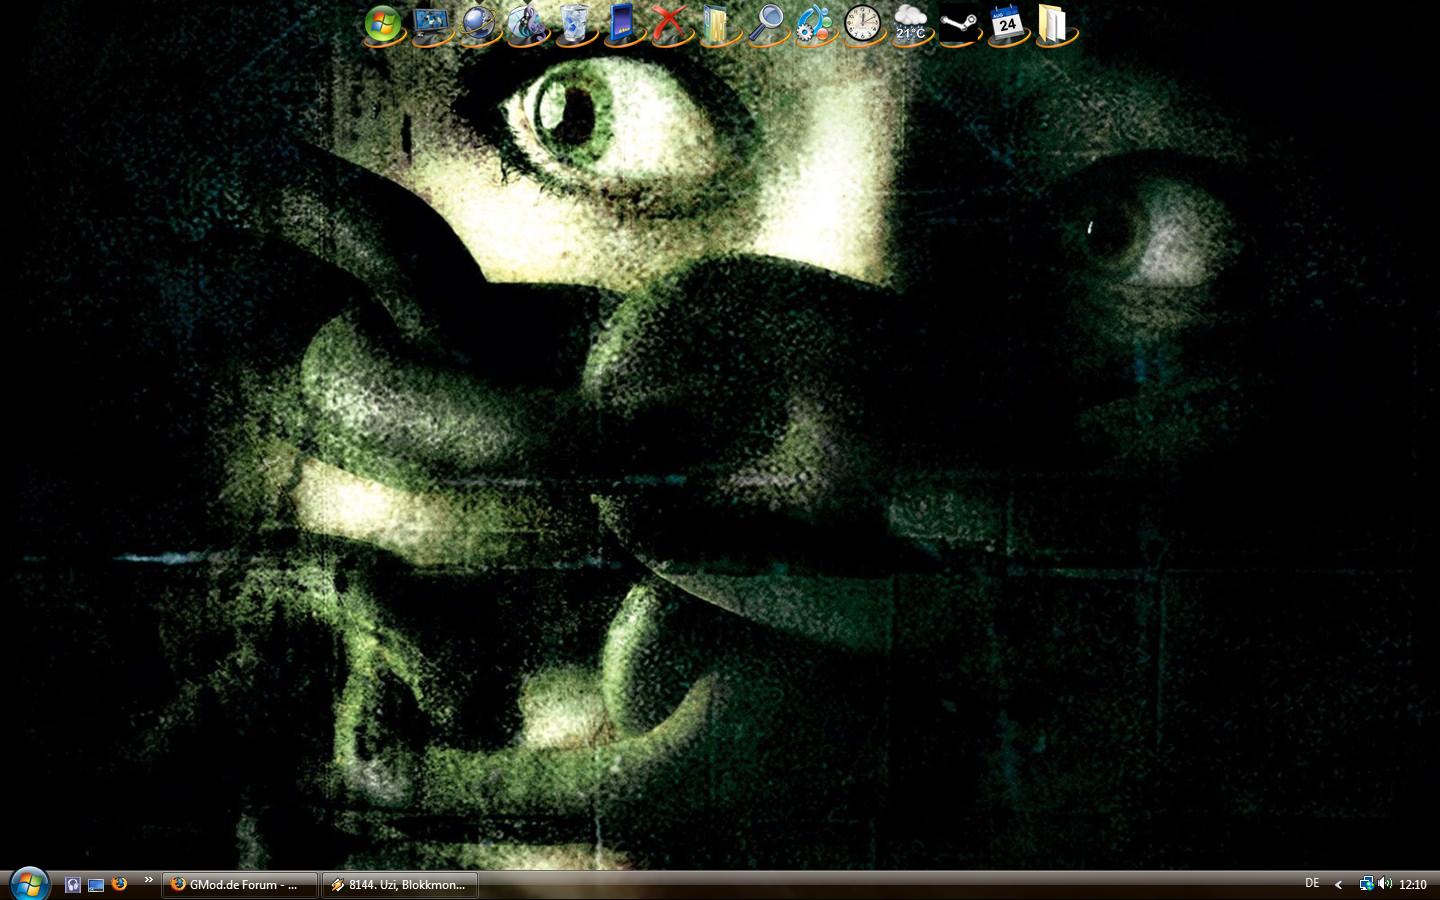
Task: Open the 21°C weather widget icon
Action: 910,24
